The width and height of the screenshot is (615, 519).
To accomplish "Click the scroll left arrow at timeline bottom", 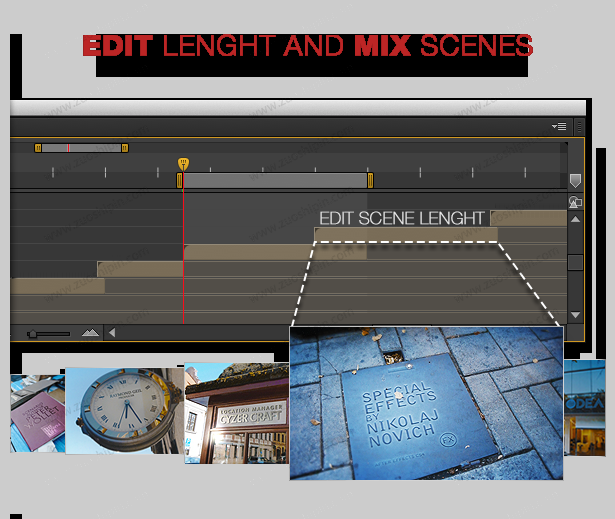I will pyautogui.click(x=112, y=333).
